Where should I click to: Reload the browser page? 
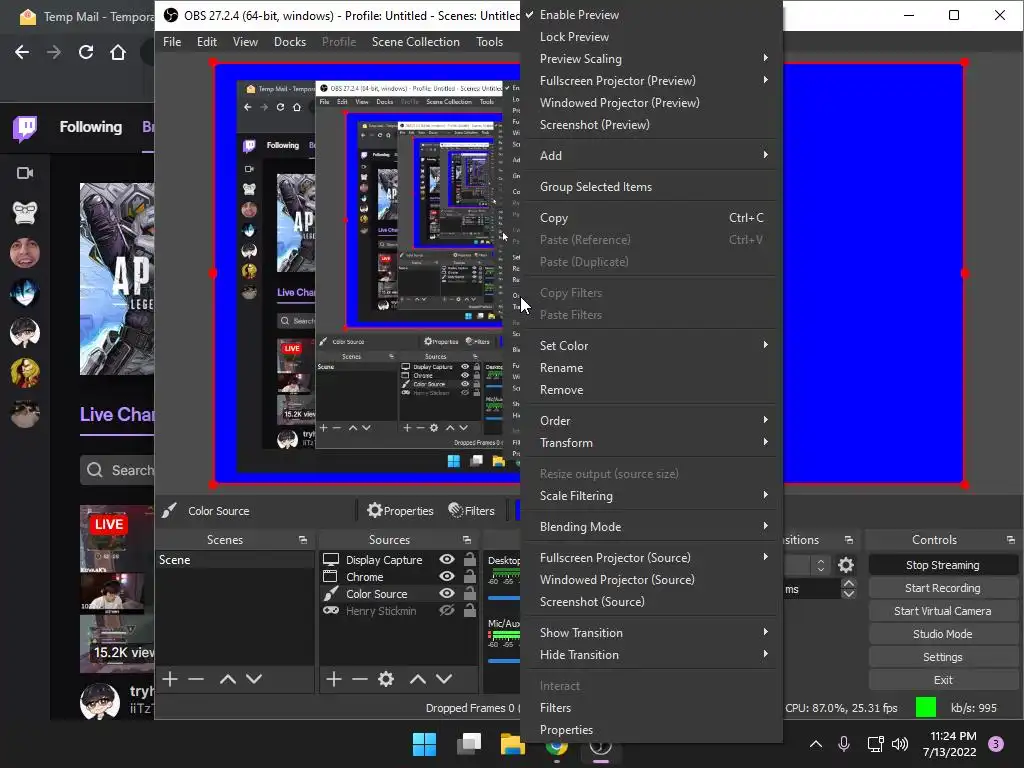86,52
